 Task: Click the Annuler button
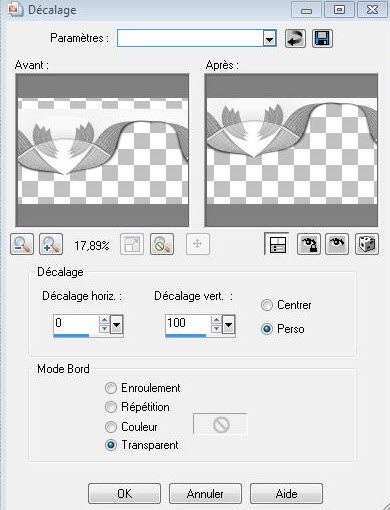[x=205, y=493]
